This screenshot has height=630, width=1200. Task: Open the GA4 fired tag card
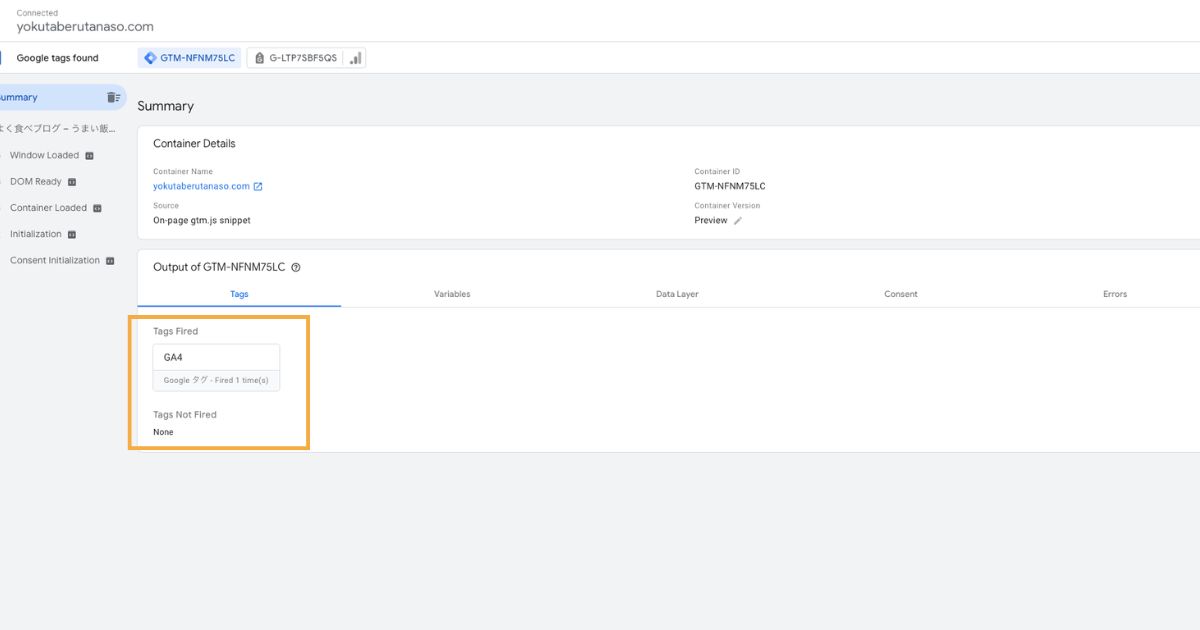click(x=216, y=367)
